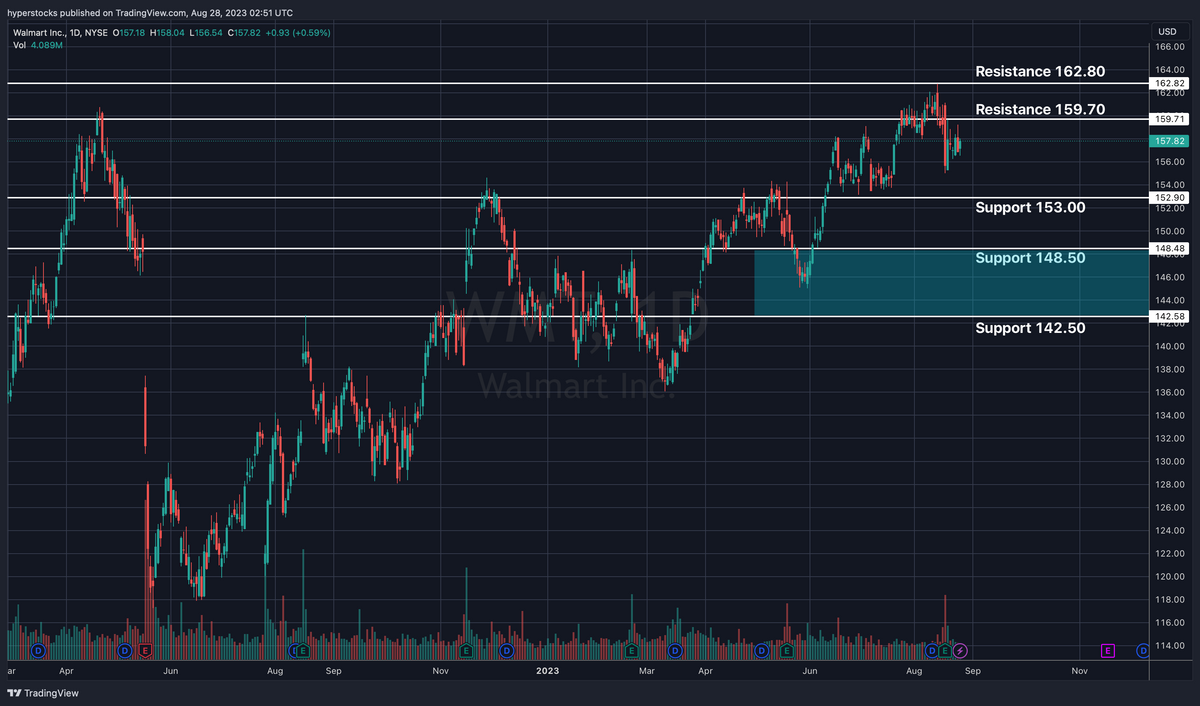The width and height of the screenshot is (1200, 706).
Task: Select the Resistance 162.80 annotation
Action: (1040, 72)
